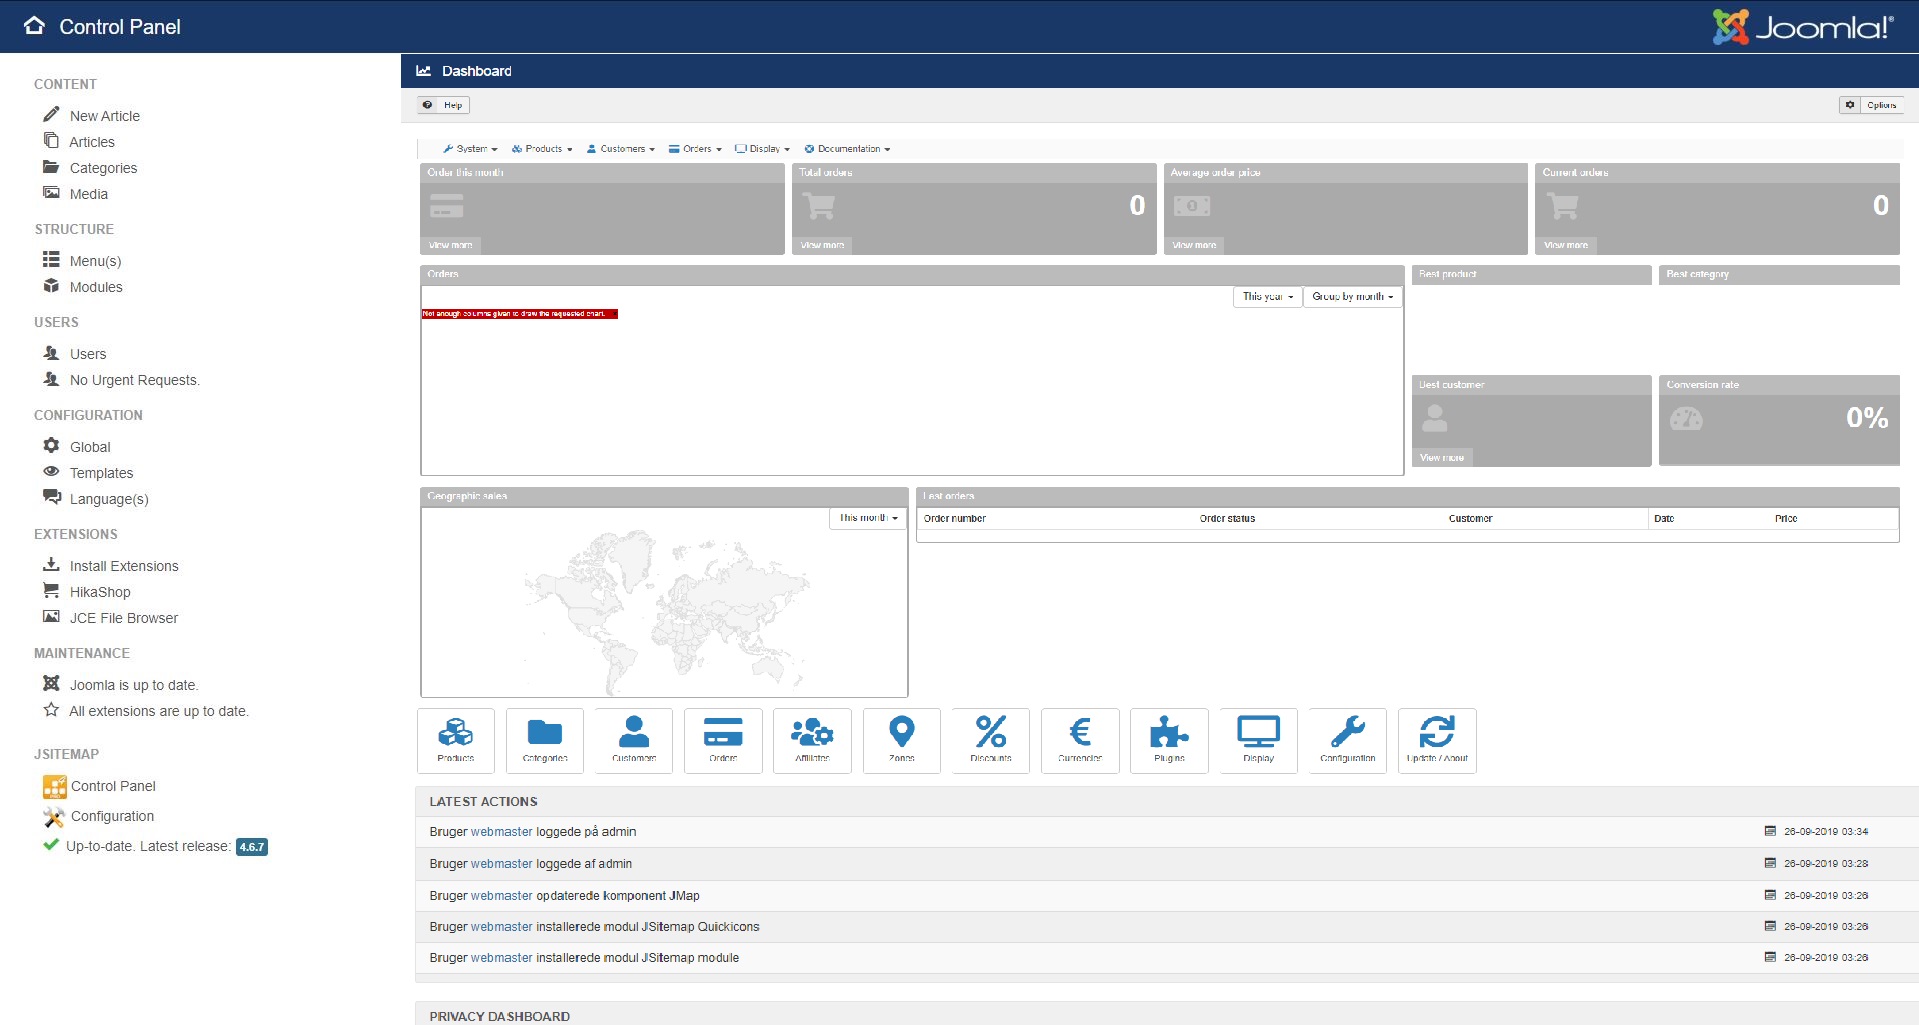Screen dimensions: 1919x1025
Task: Open the Affiliates group icon tile
Action: point(812,740)
